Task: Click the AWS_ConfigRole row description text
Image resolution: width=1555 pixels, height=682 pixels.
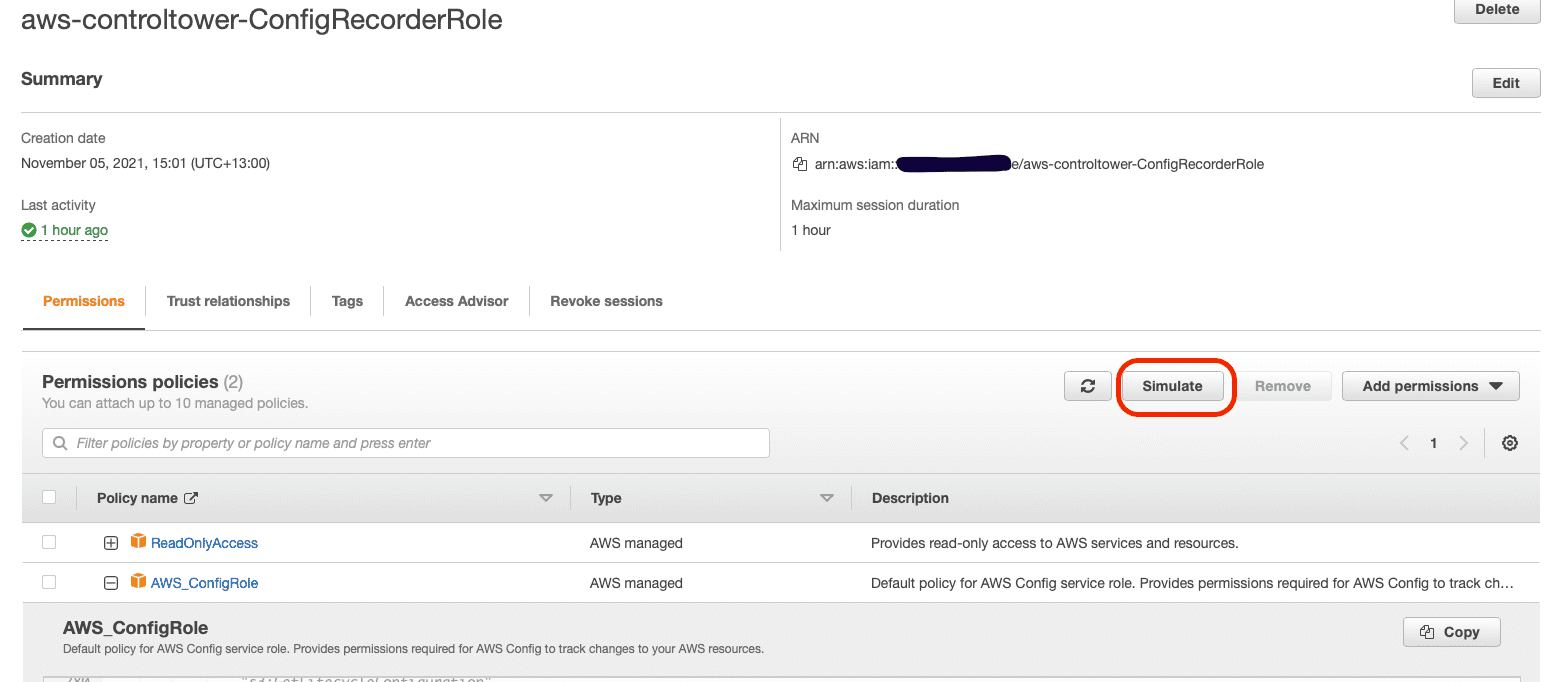Action: coord(1192,583)
